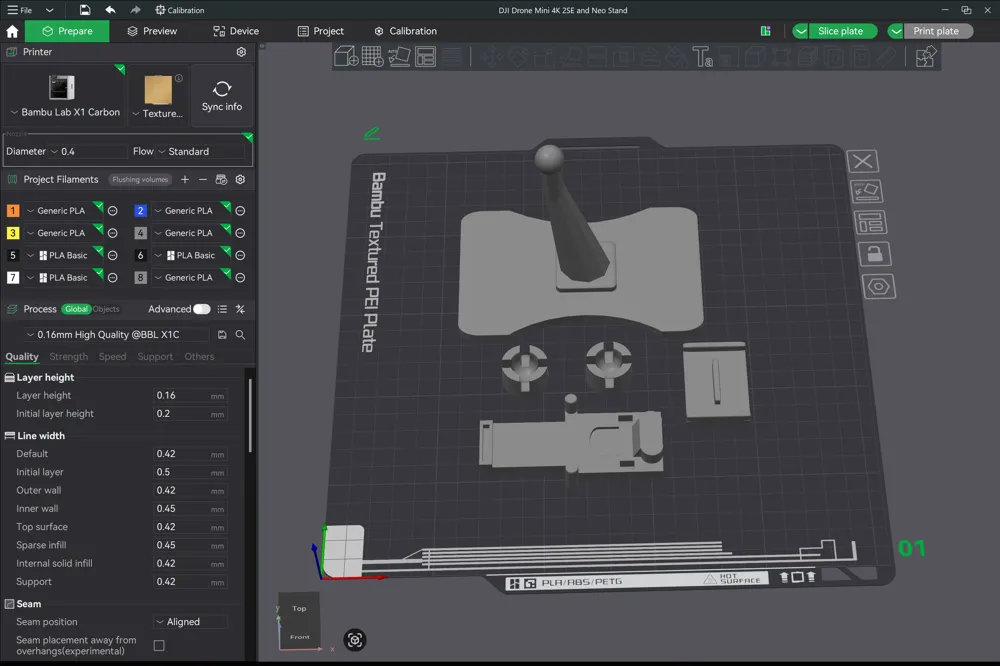Image resolution: width=1000 pixels, height=666 pixels.
Task: Toggle the Advanced switch
Action: pyautogui.click(x=202, y=309)
